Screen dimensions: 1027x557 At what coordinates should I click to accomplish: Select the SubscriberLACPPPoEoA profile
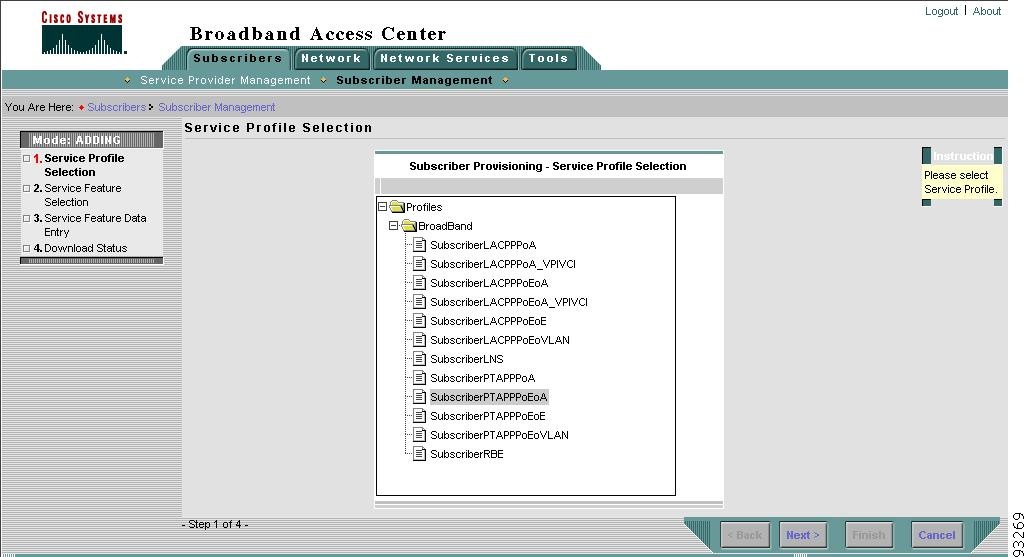(x=489, y=283)
